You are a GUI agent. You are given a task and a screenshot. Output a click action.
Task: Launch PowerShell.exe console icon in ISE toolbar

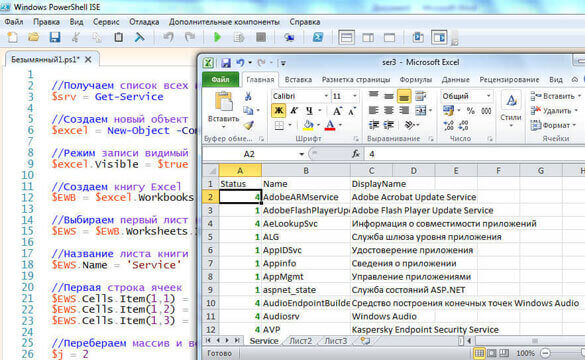tap(317, 37)
